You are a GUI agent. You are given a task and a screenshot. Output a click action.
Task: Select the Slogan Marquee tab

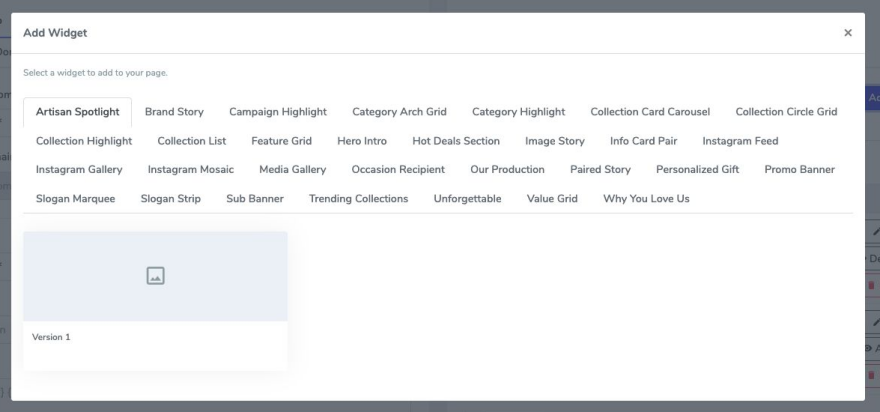tap(75, 199)
